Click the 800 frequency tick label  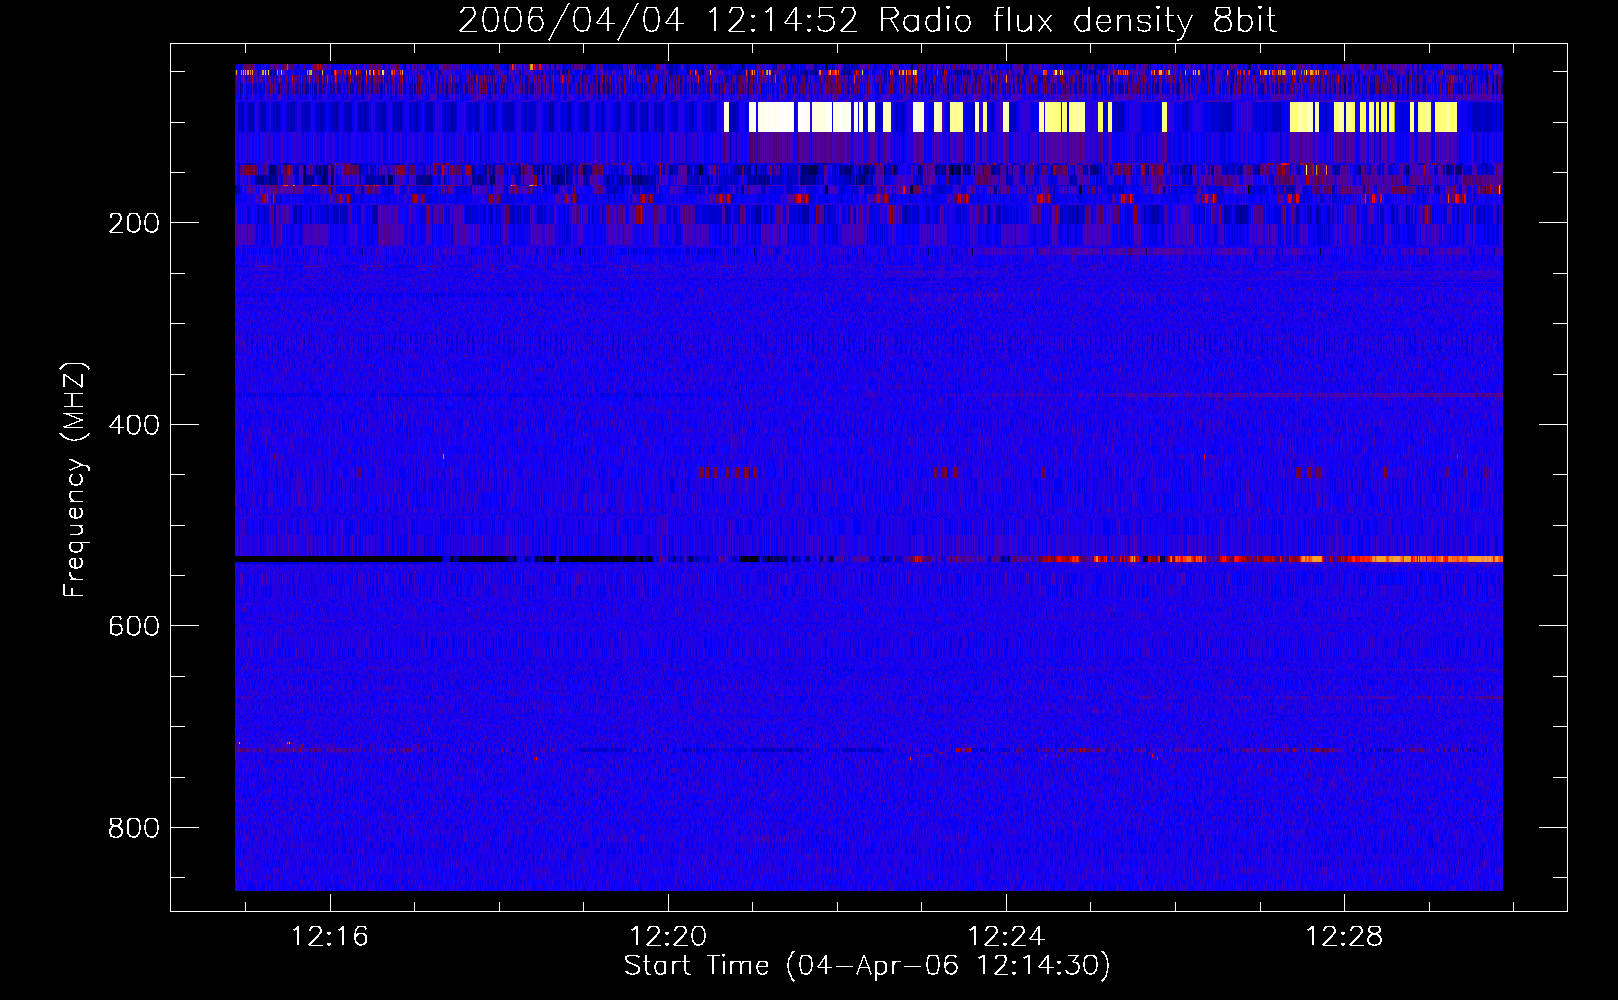[x=134, y=828]
